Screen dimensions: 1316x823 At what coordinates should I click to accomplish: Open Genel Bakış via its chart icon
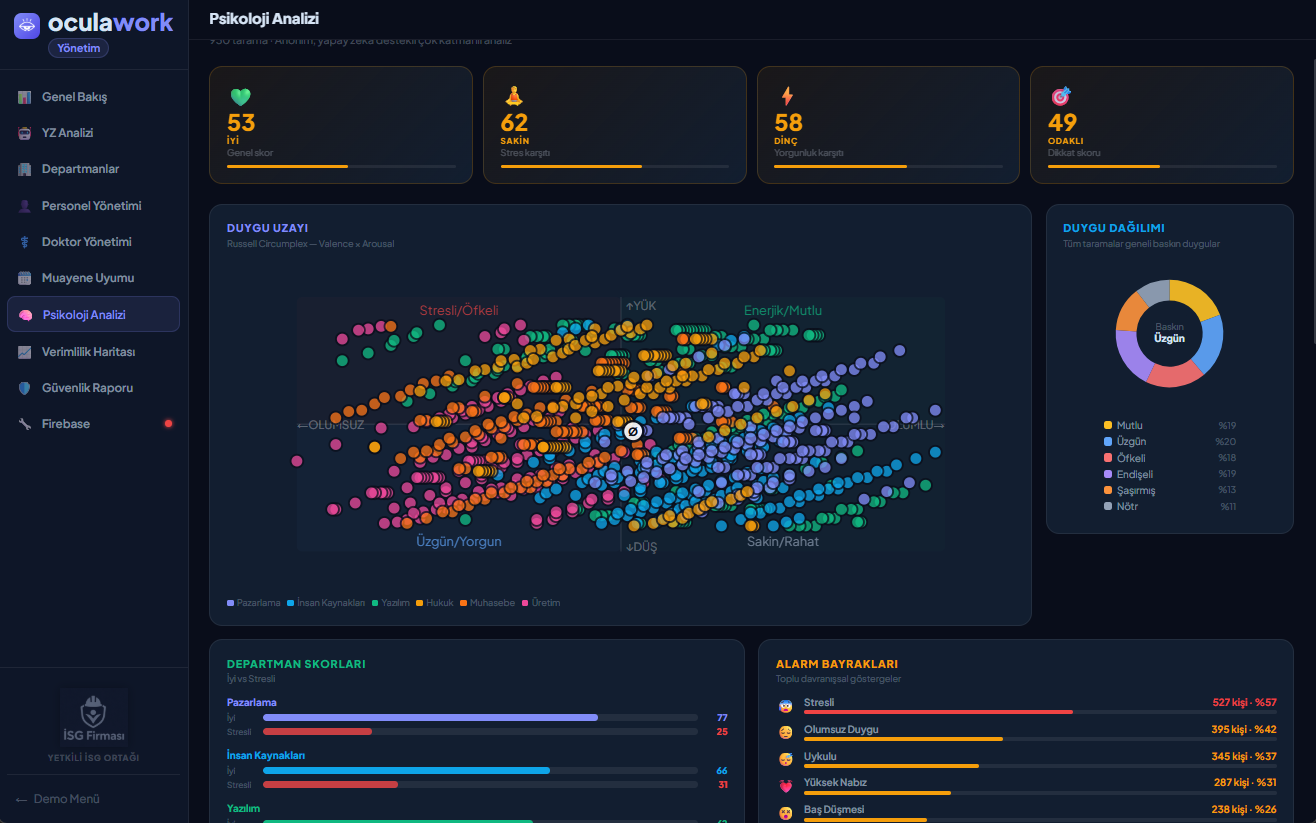[x=25, y=97]
